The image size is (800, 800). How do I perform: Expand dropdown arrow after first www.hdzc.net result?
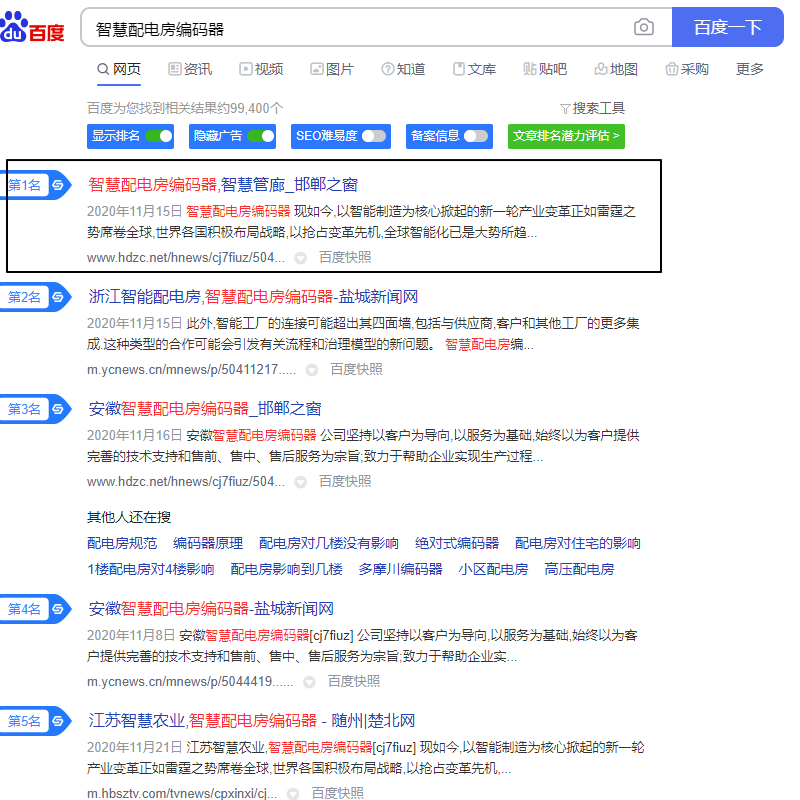click(x=301, y=258)
